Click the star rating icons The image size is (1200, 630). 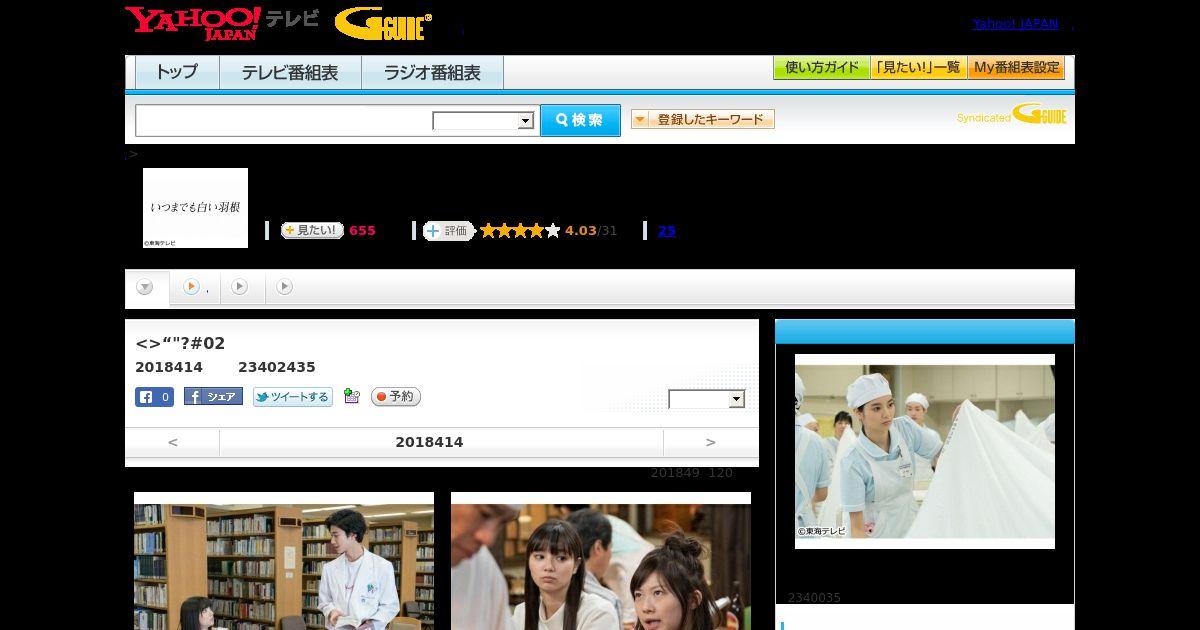520,231
